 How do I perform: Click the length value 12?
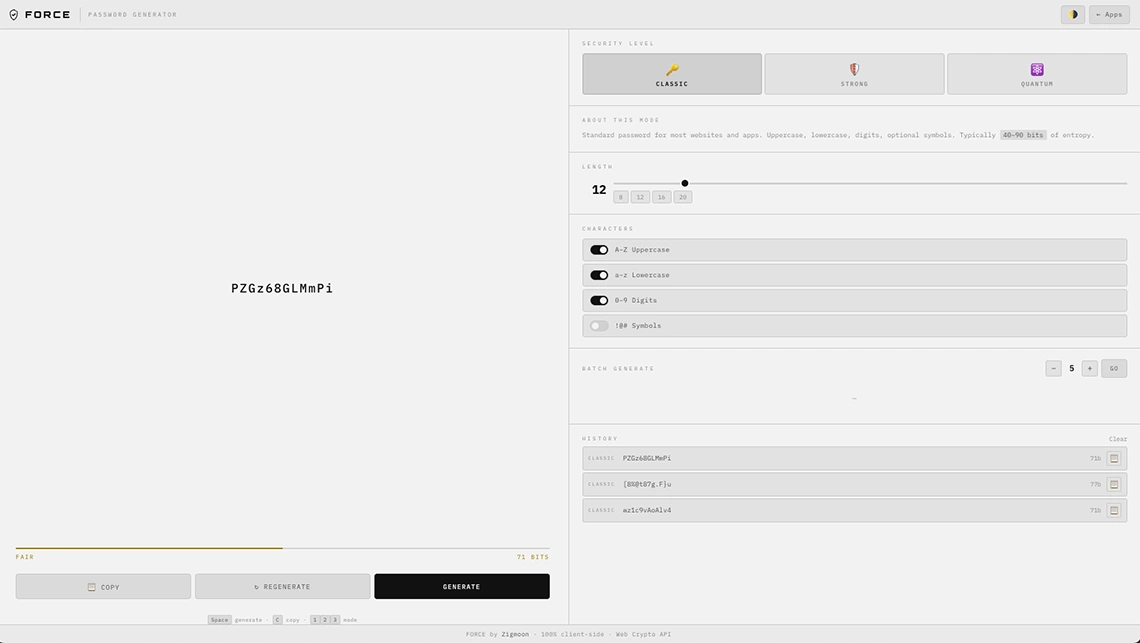(x=599, y=190)
